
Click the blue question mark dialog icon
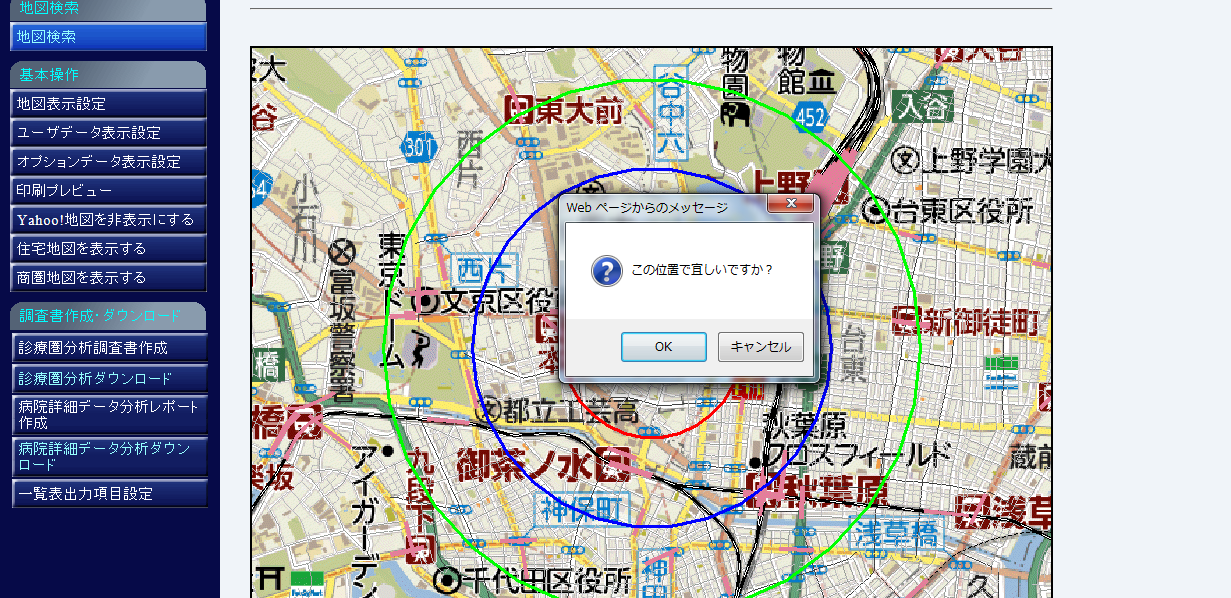click(606, 270)
